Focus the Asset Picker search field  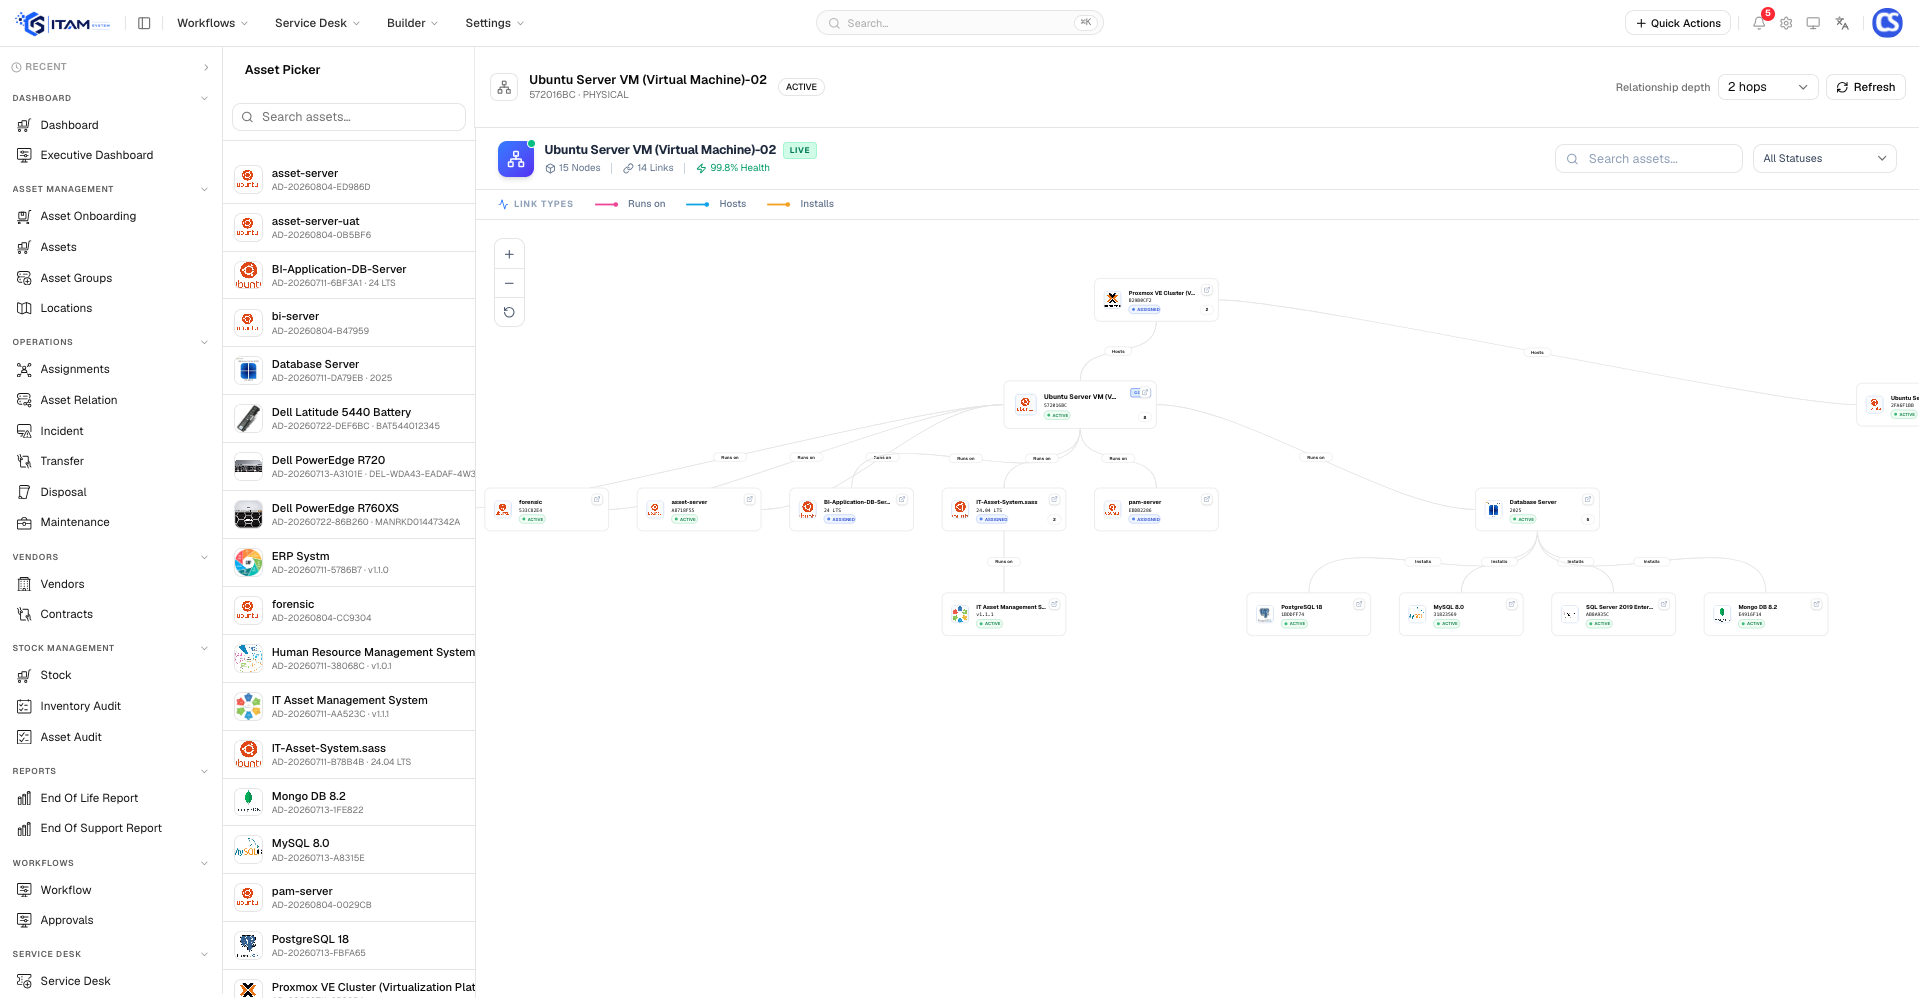pyautogui.click(x=349, y=117)
